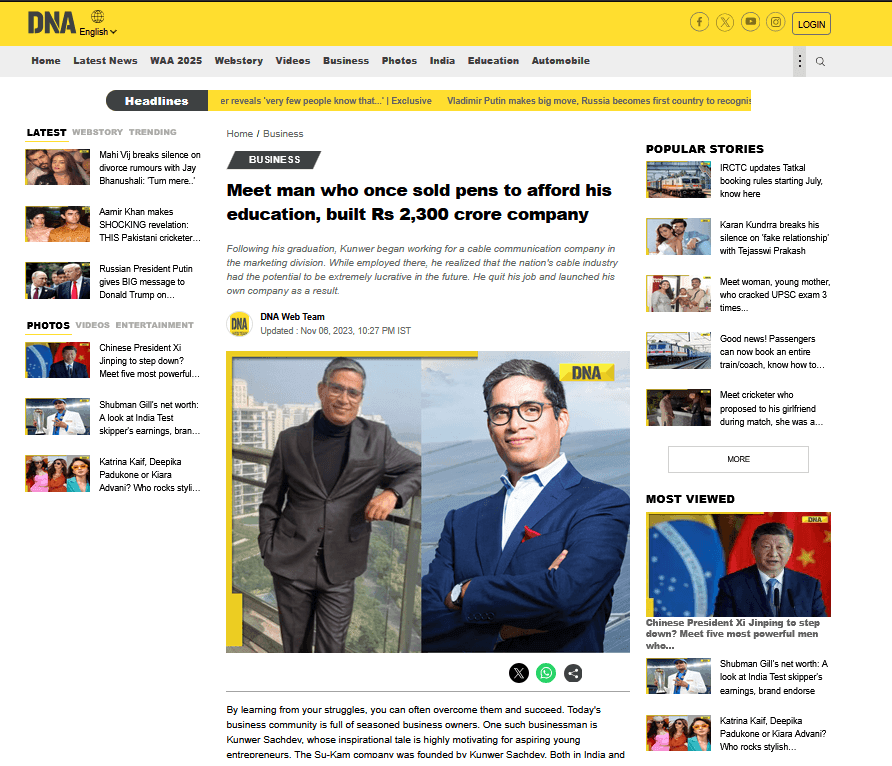The height and width of the screenshot is (766, 892).
Task: Open cricketer proposed to girlfriend thumbnail
Action: 678,407
